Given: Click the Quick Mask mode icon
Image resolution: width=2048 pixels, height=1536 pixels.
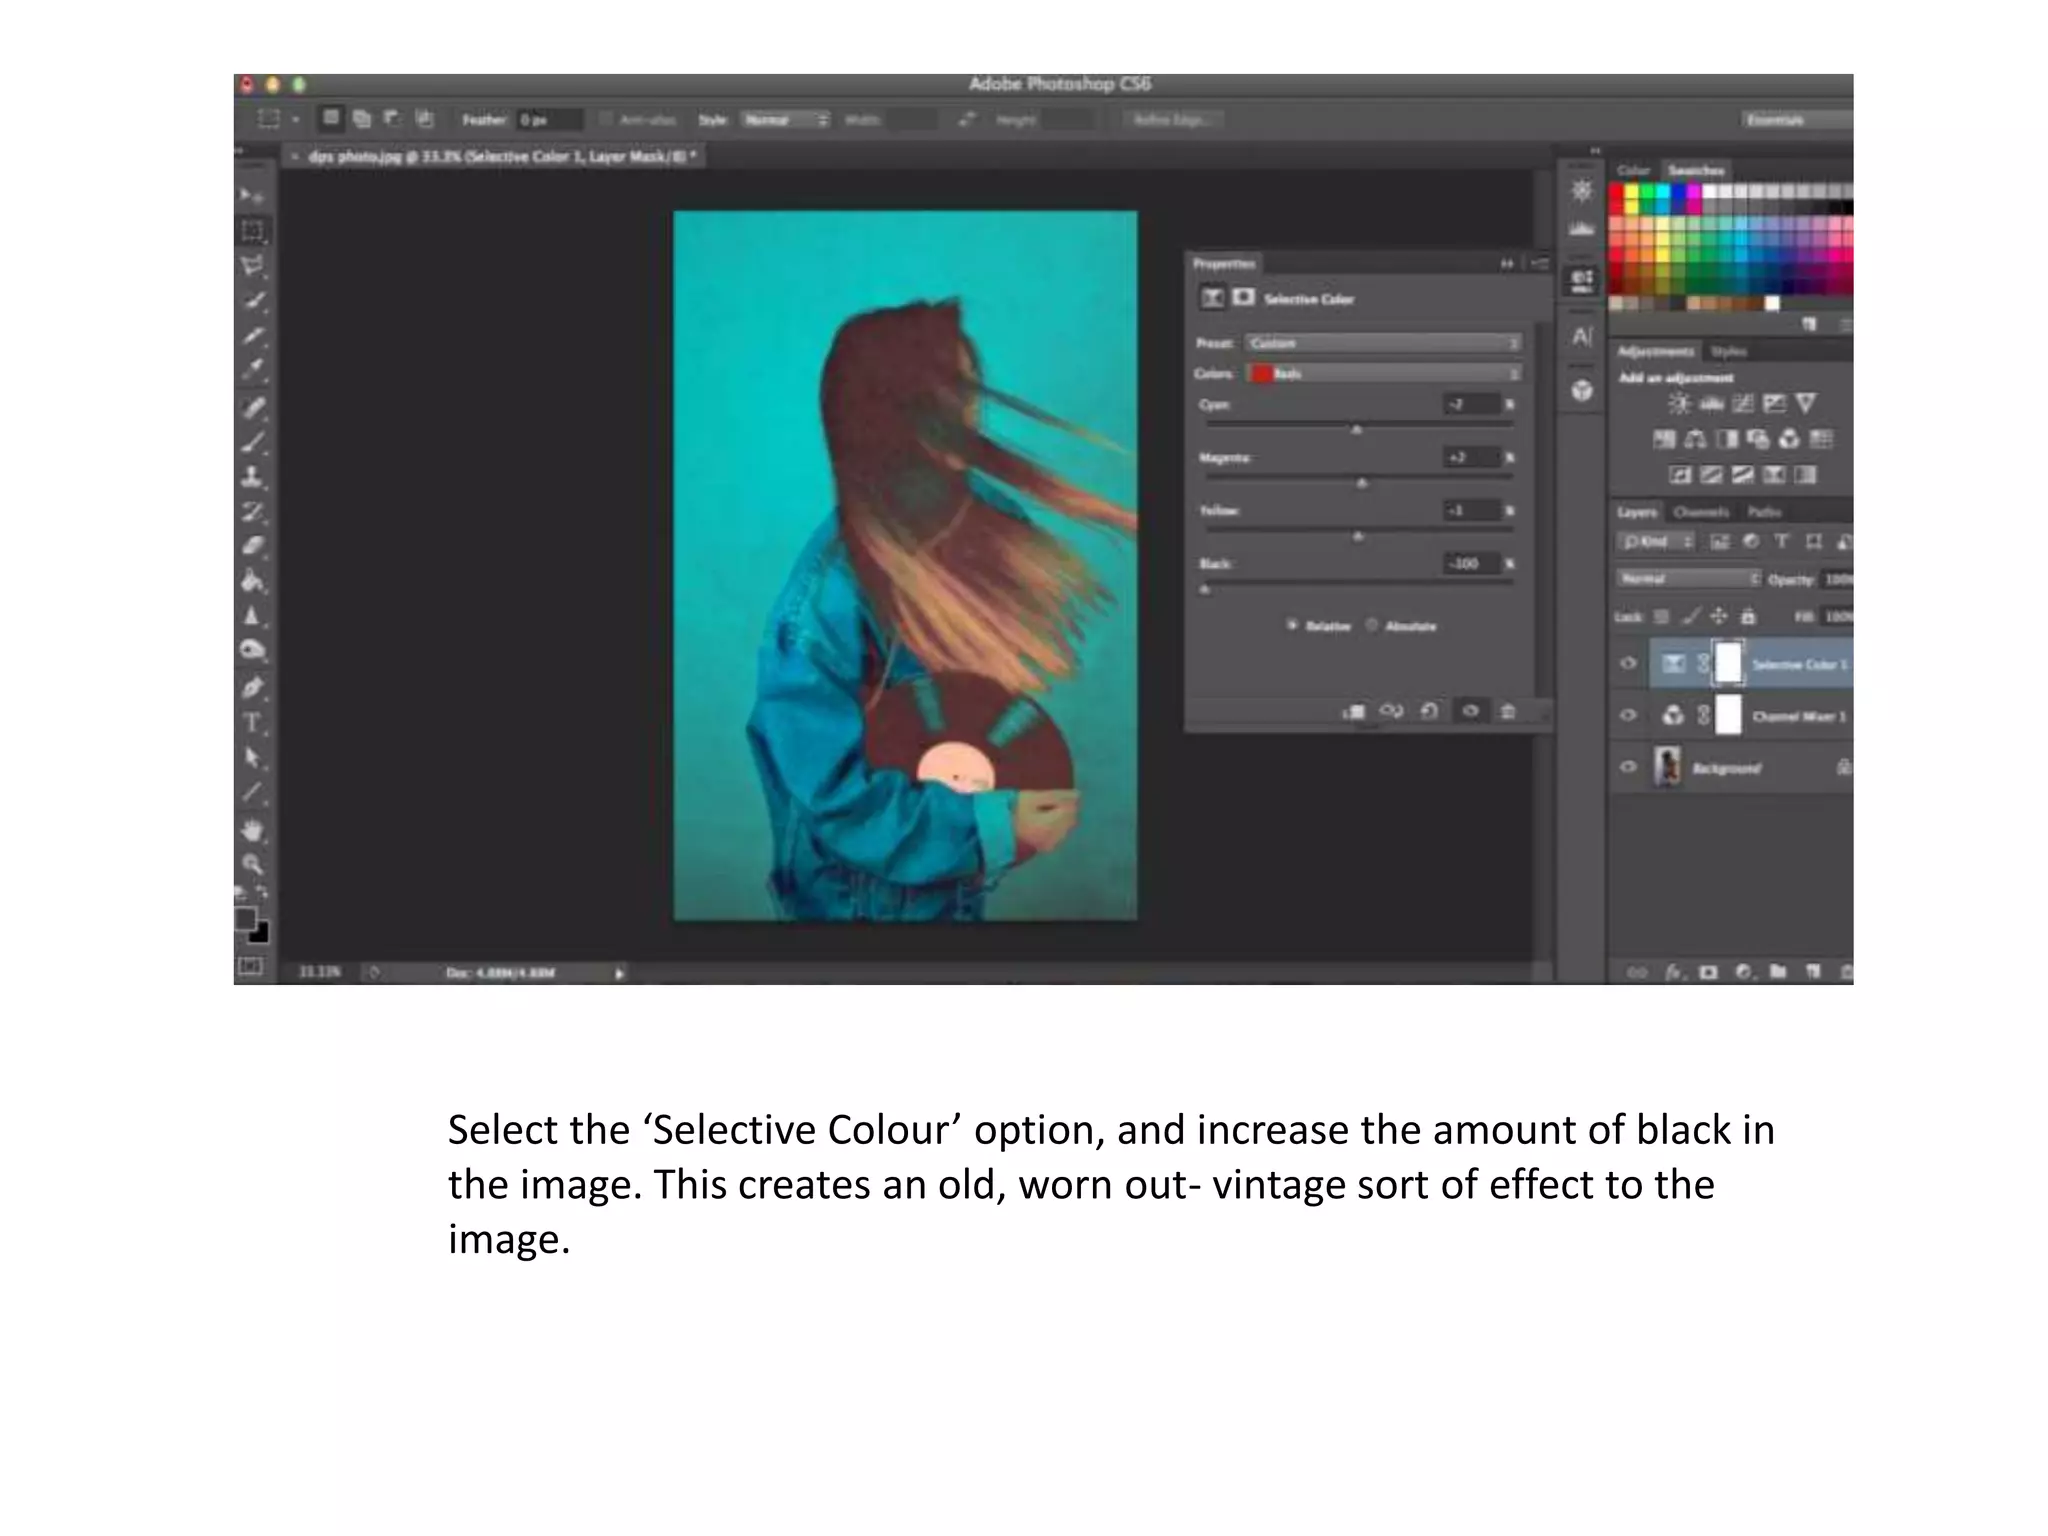Looking at the screenshot, I should click(250, 966).
